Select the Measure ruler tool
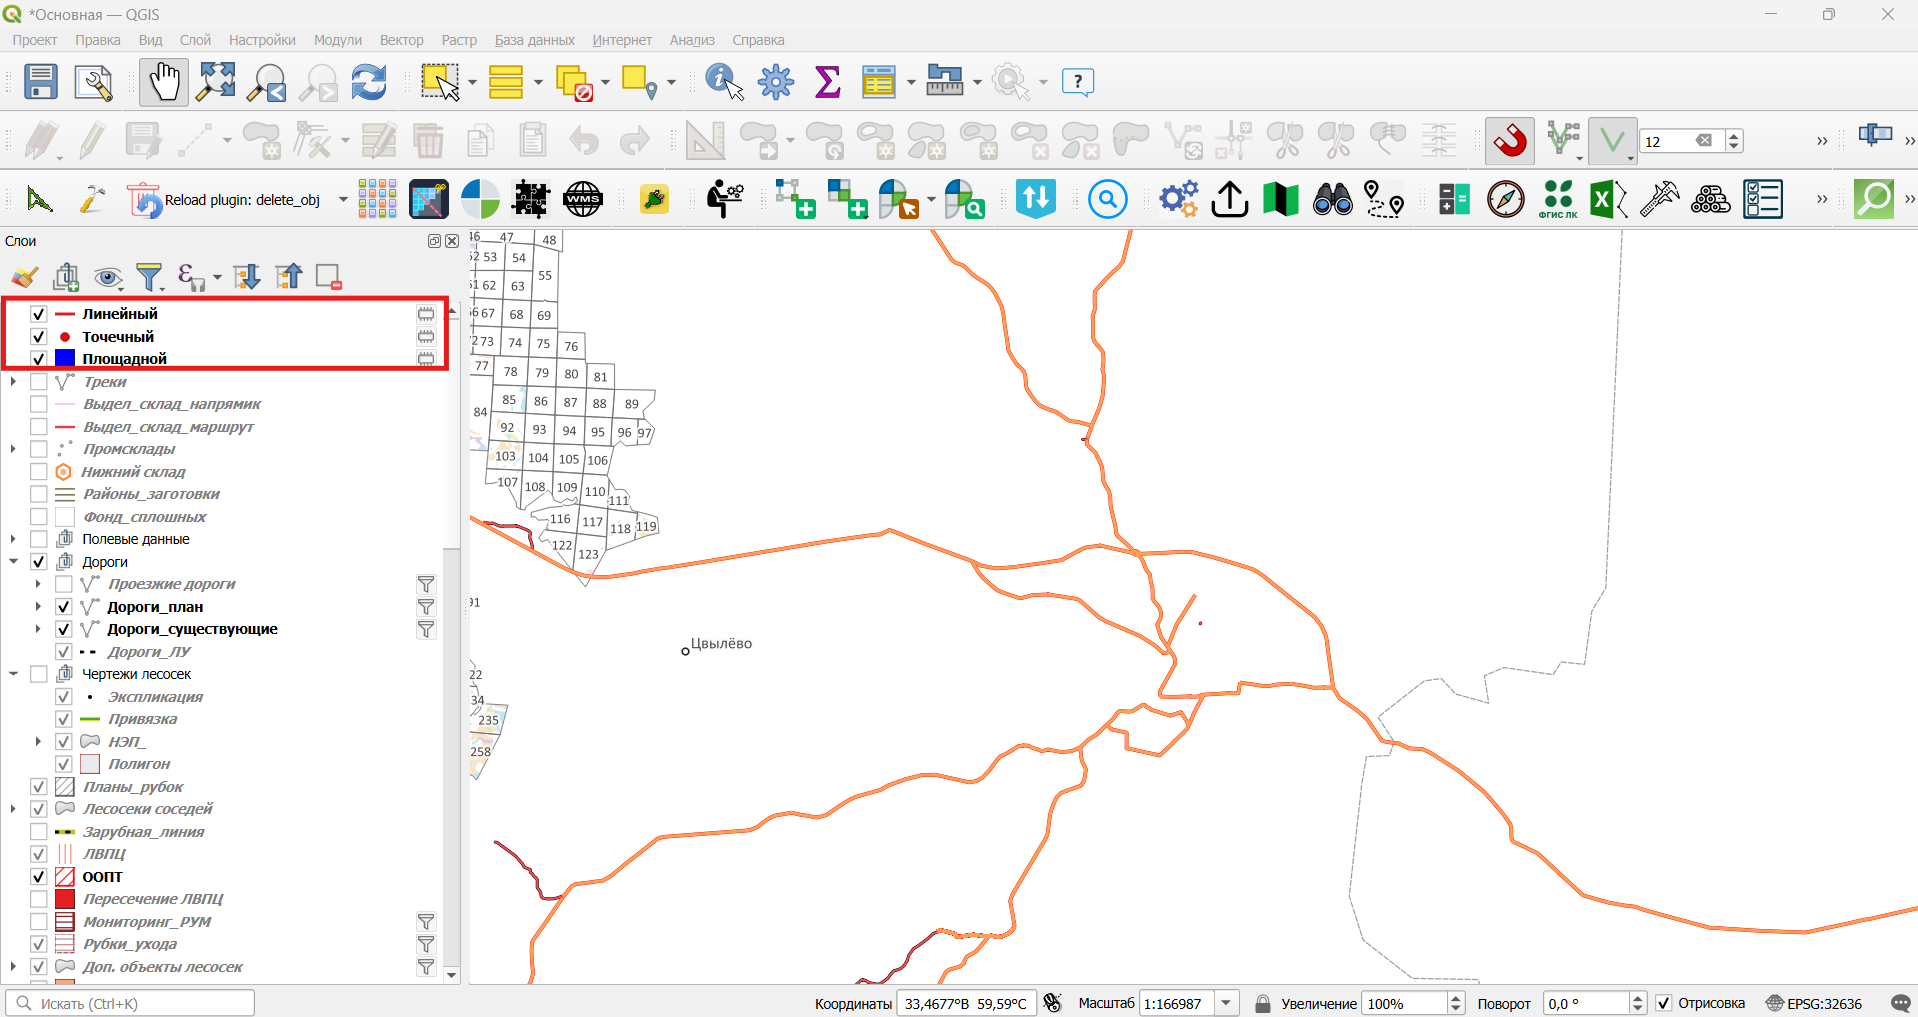This screenshot has width=1918, height=1017. point(945,82)
